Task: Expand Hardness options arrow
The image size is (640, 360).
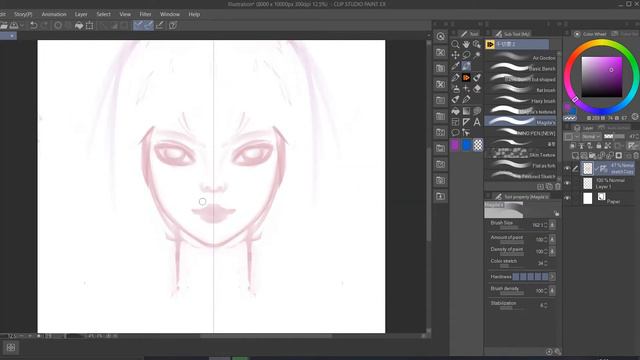Action: coord(552,277)
